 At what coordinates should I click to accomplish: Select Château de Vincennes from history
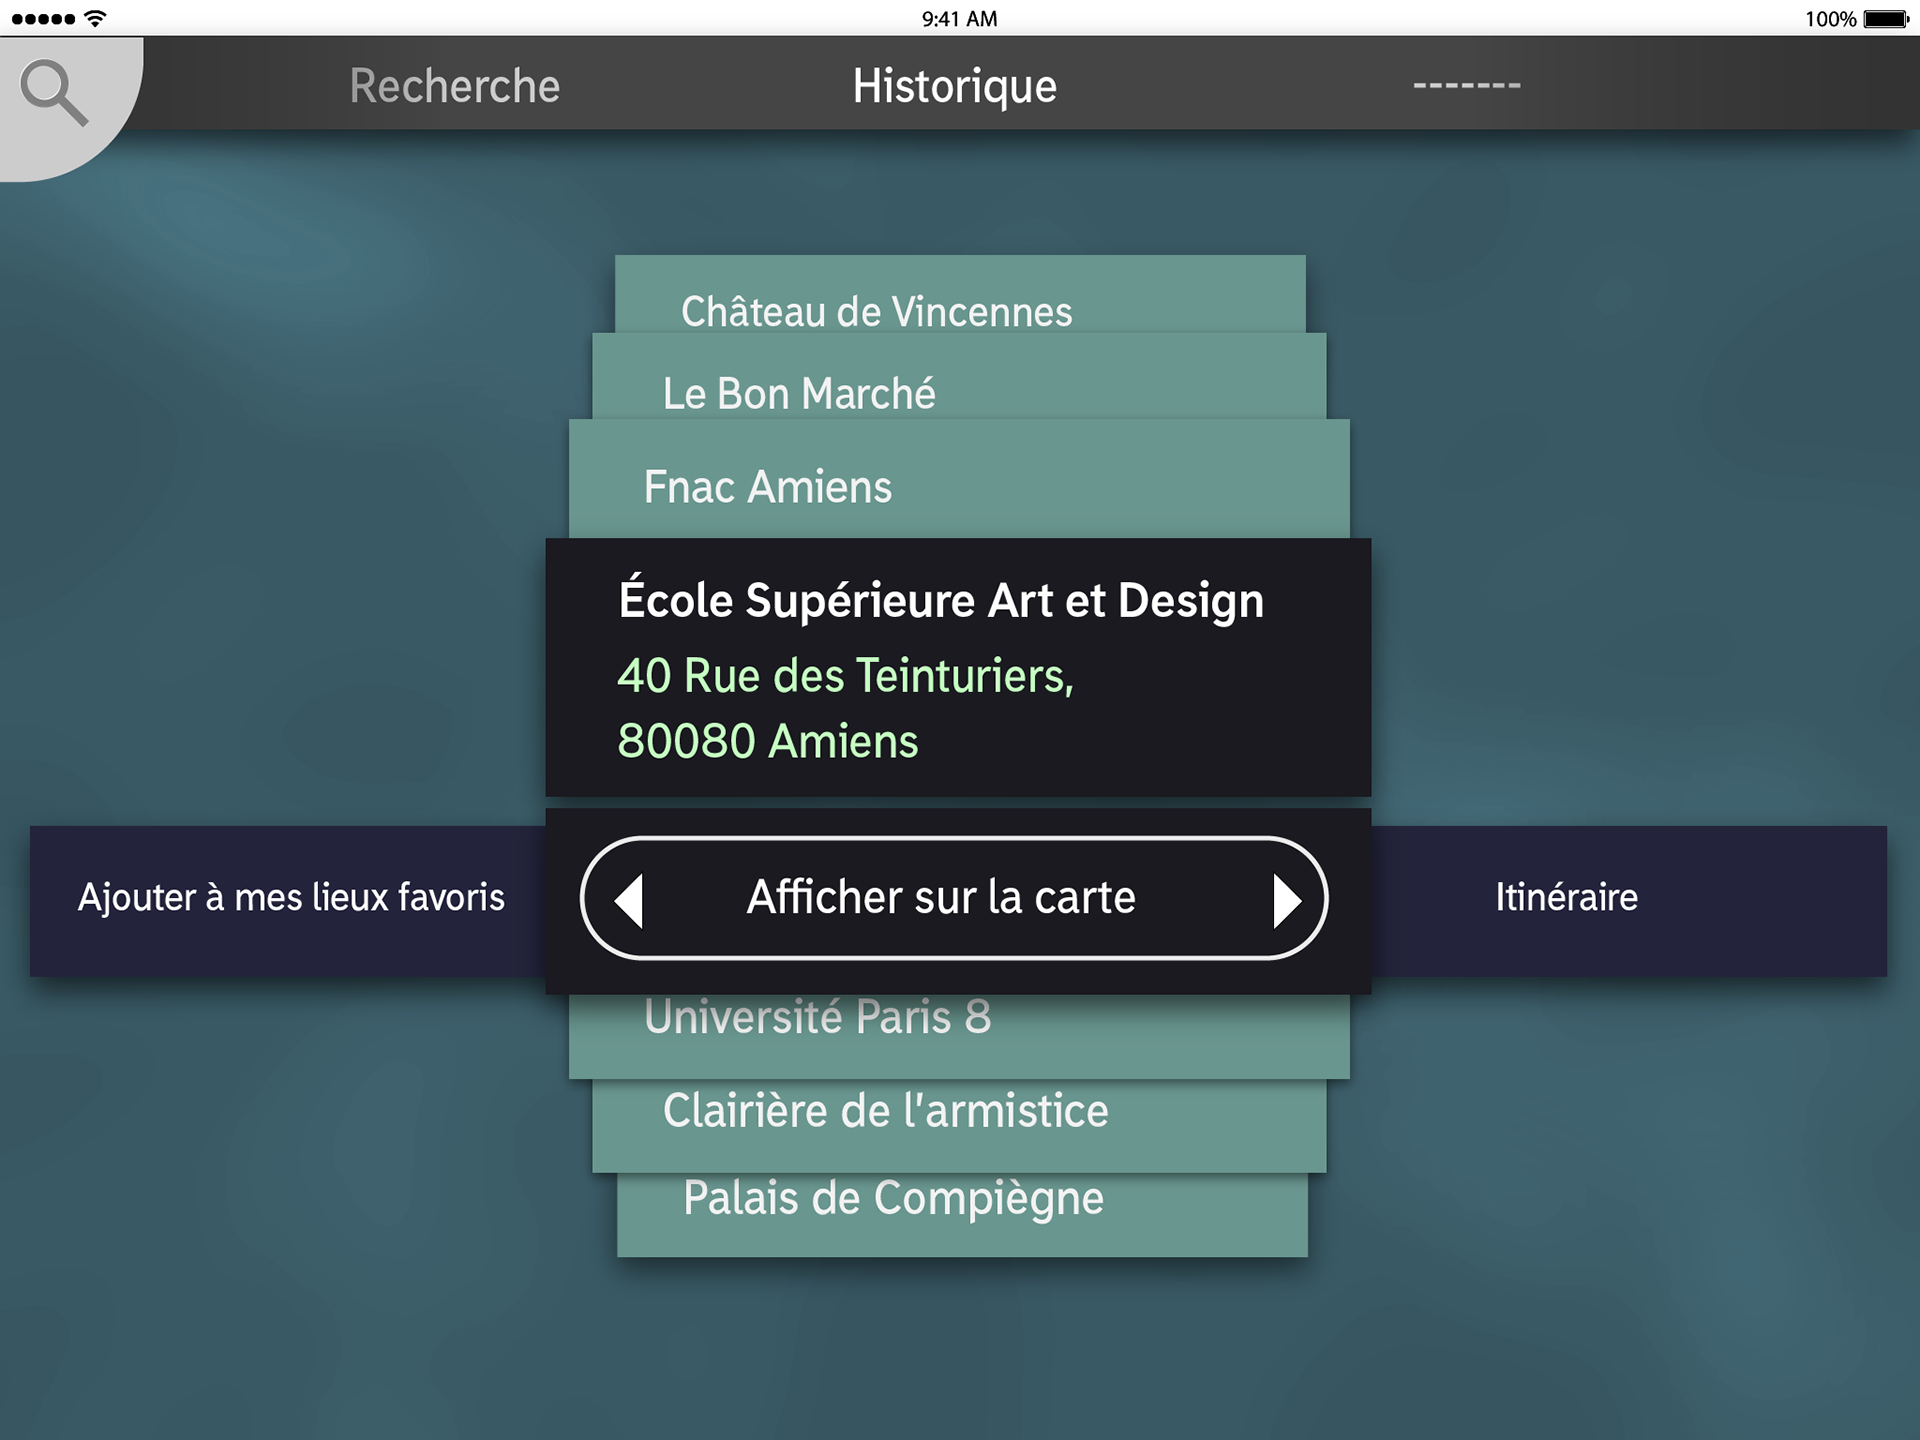(x=960, y=294)
